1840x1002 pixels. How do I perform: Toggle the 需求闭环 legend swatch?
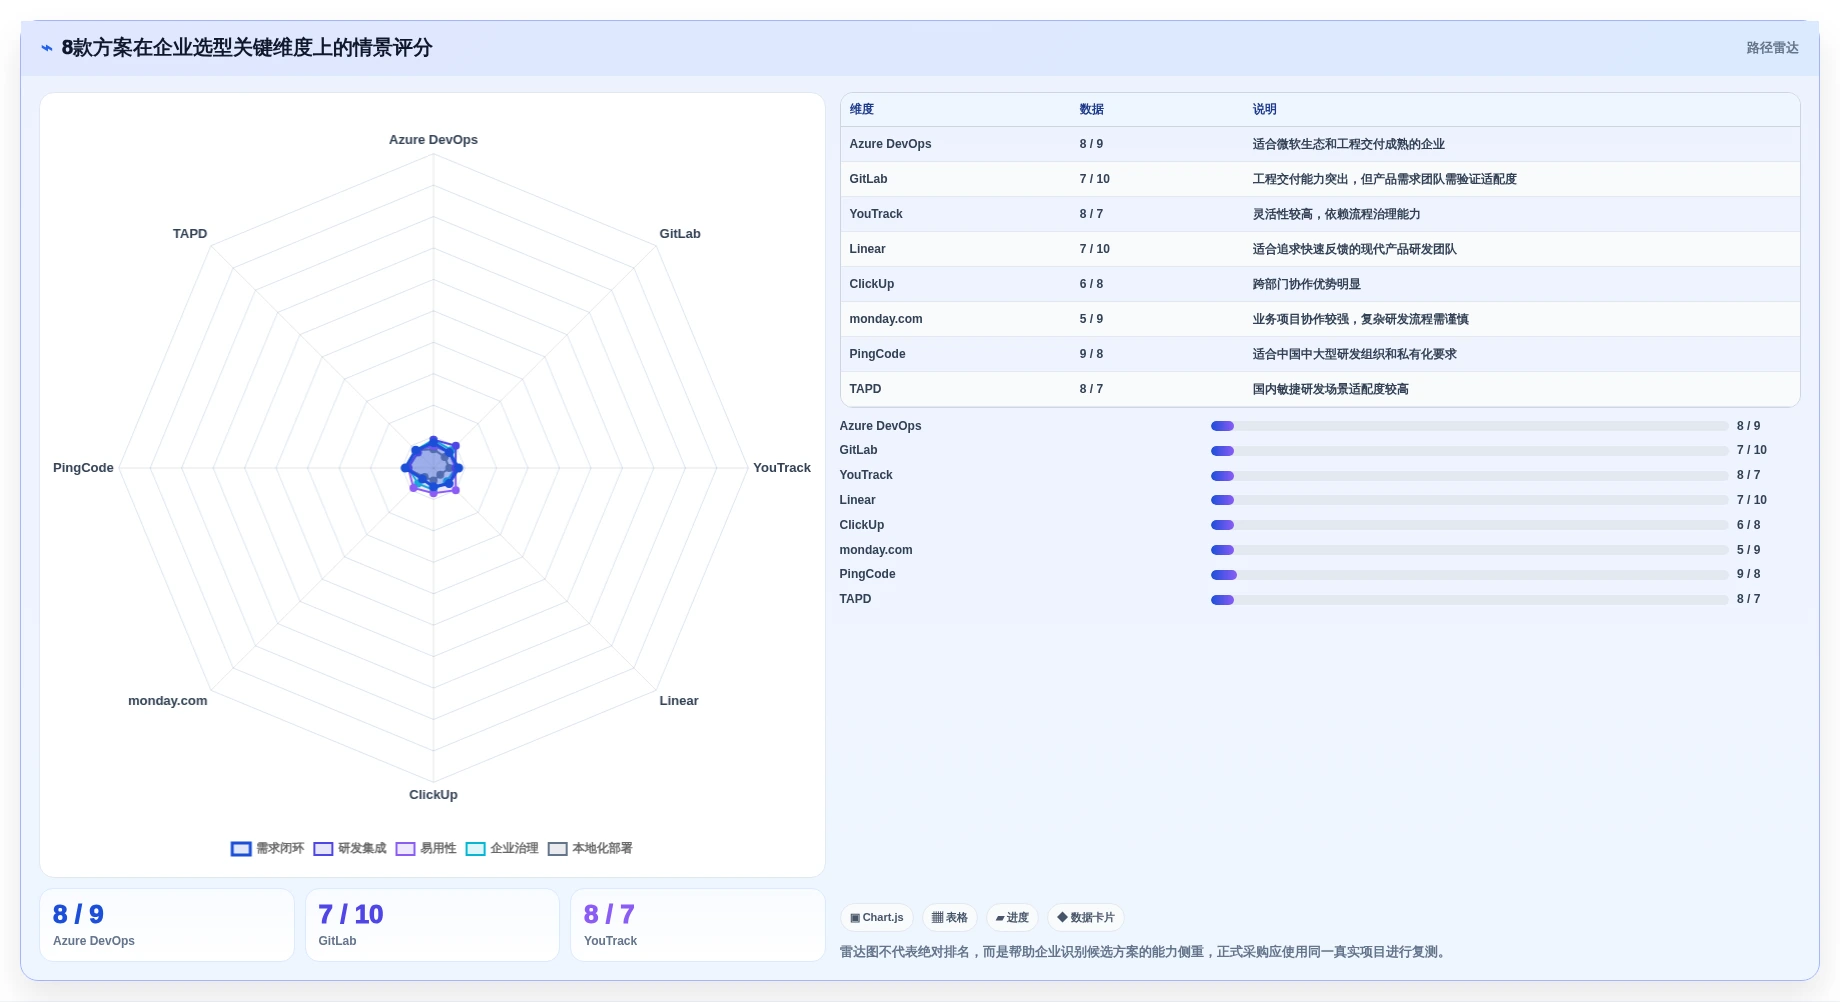click(241, 849)
